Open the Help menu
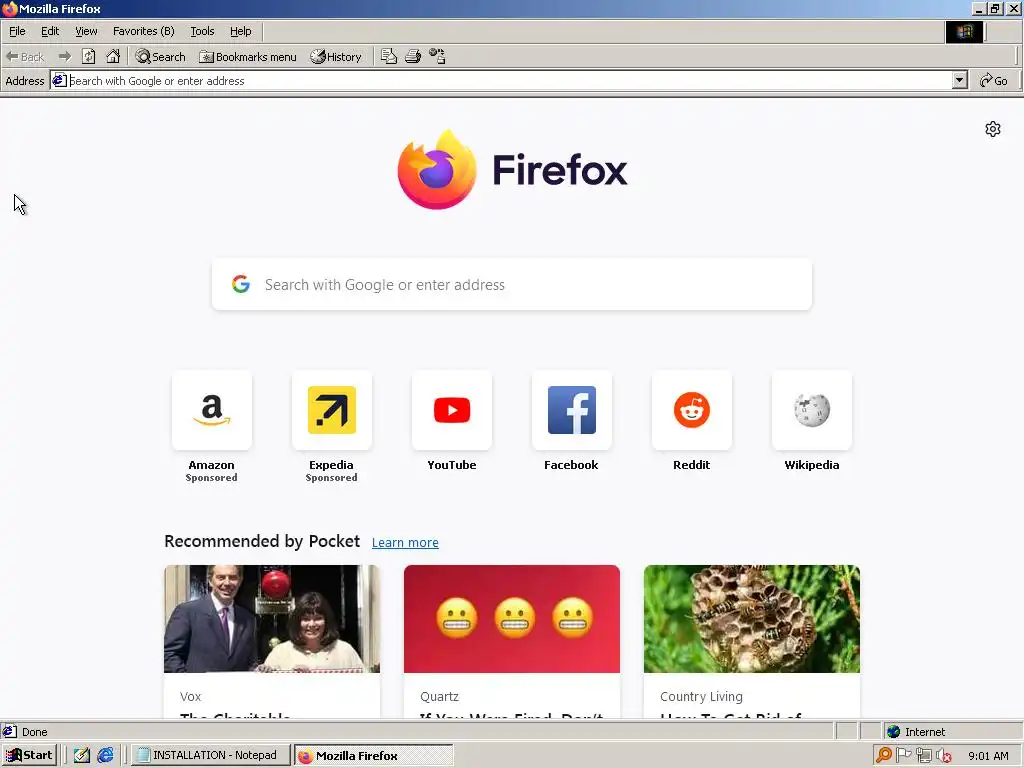Screen dimensions: 1024x768 [x=240, y=31]
